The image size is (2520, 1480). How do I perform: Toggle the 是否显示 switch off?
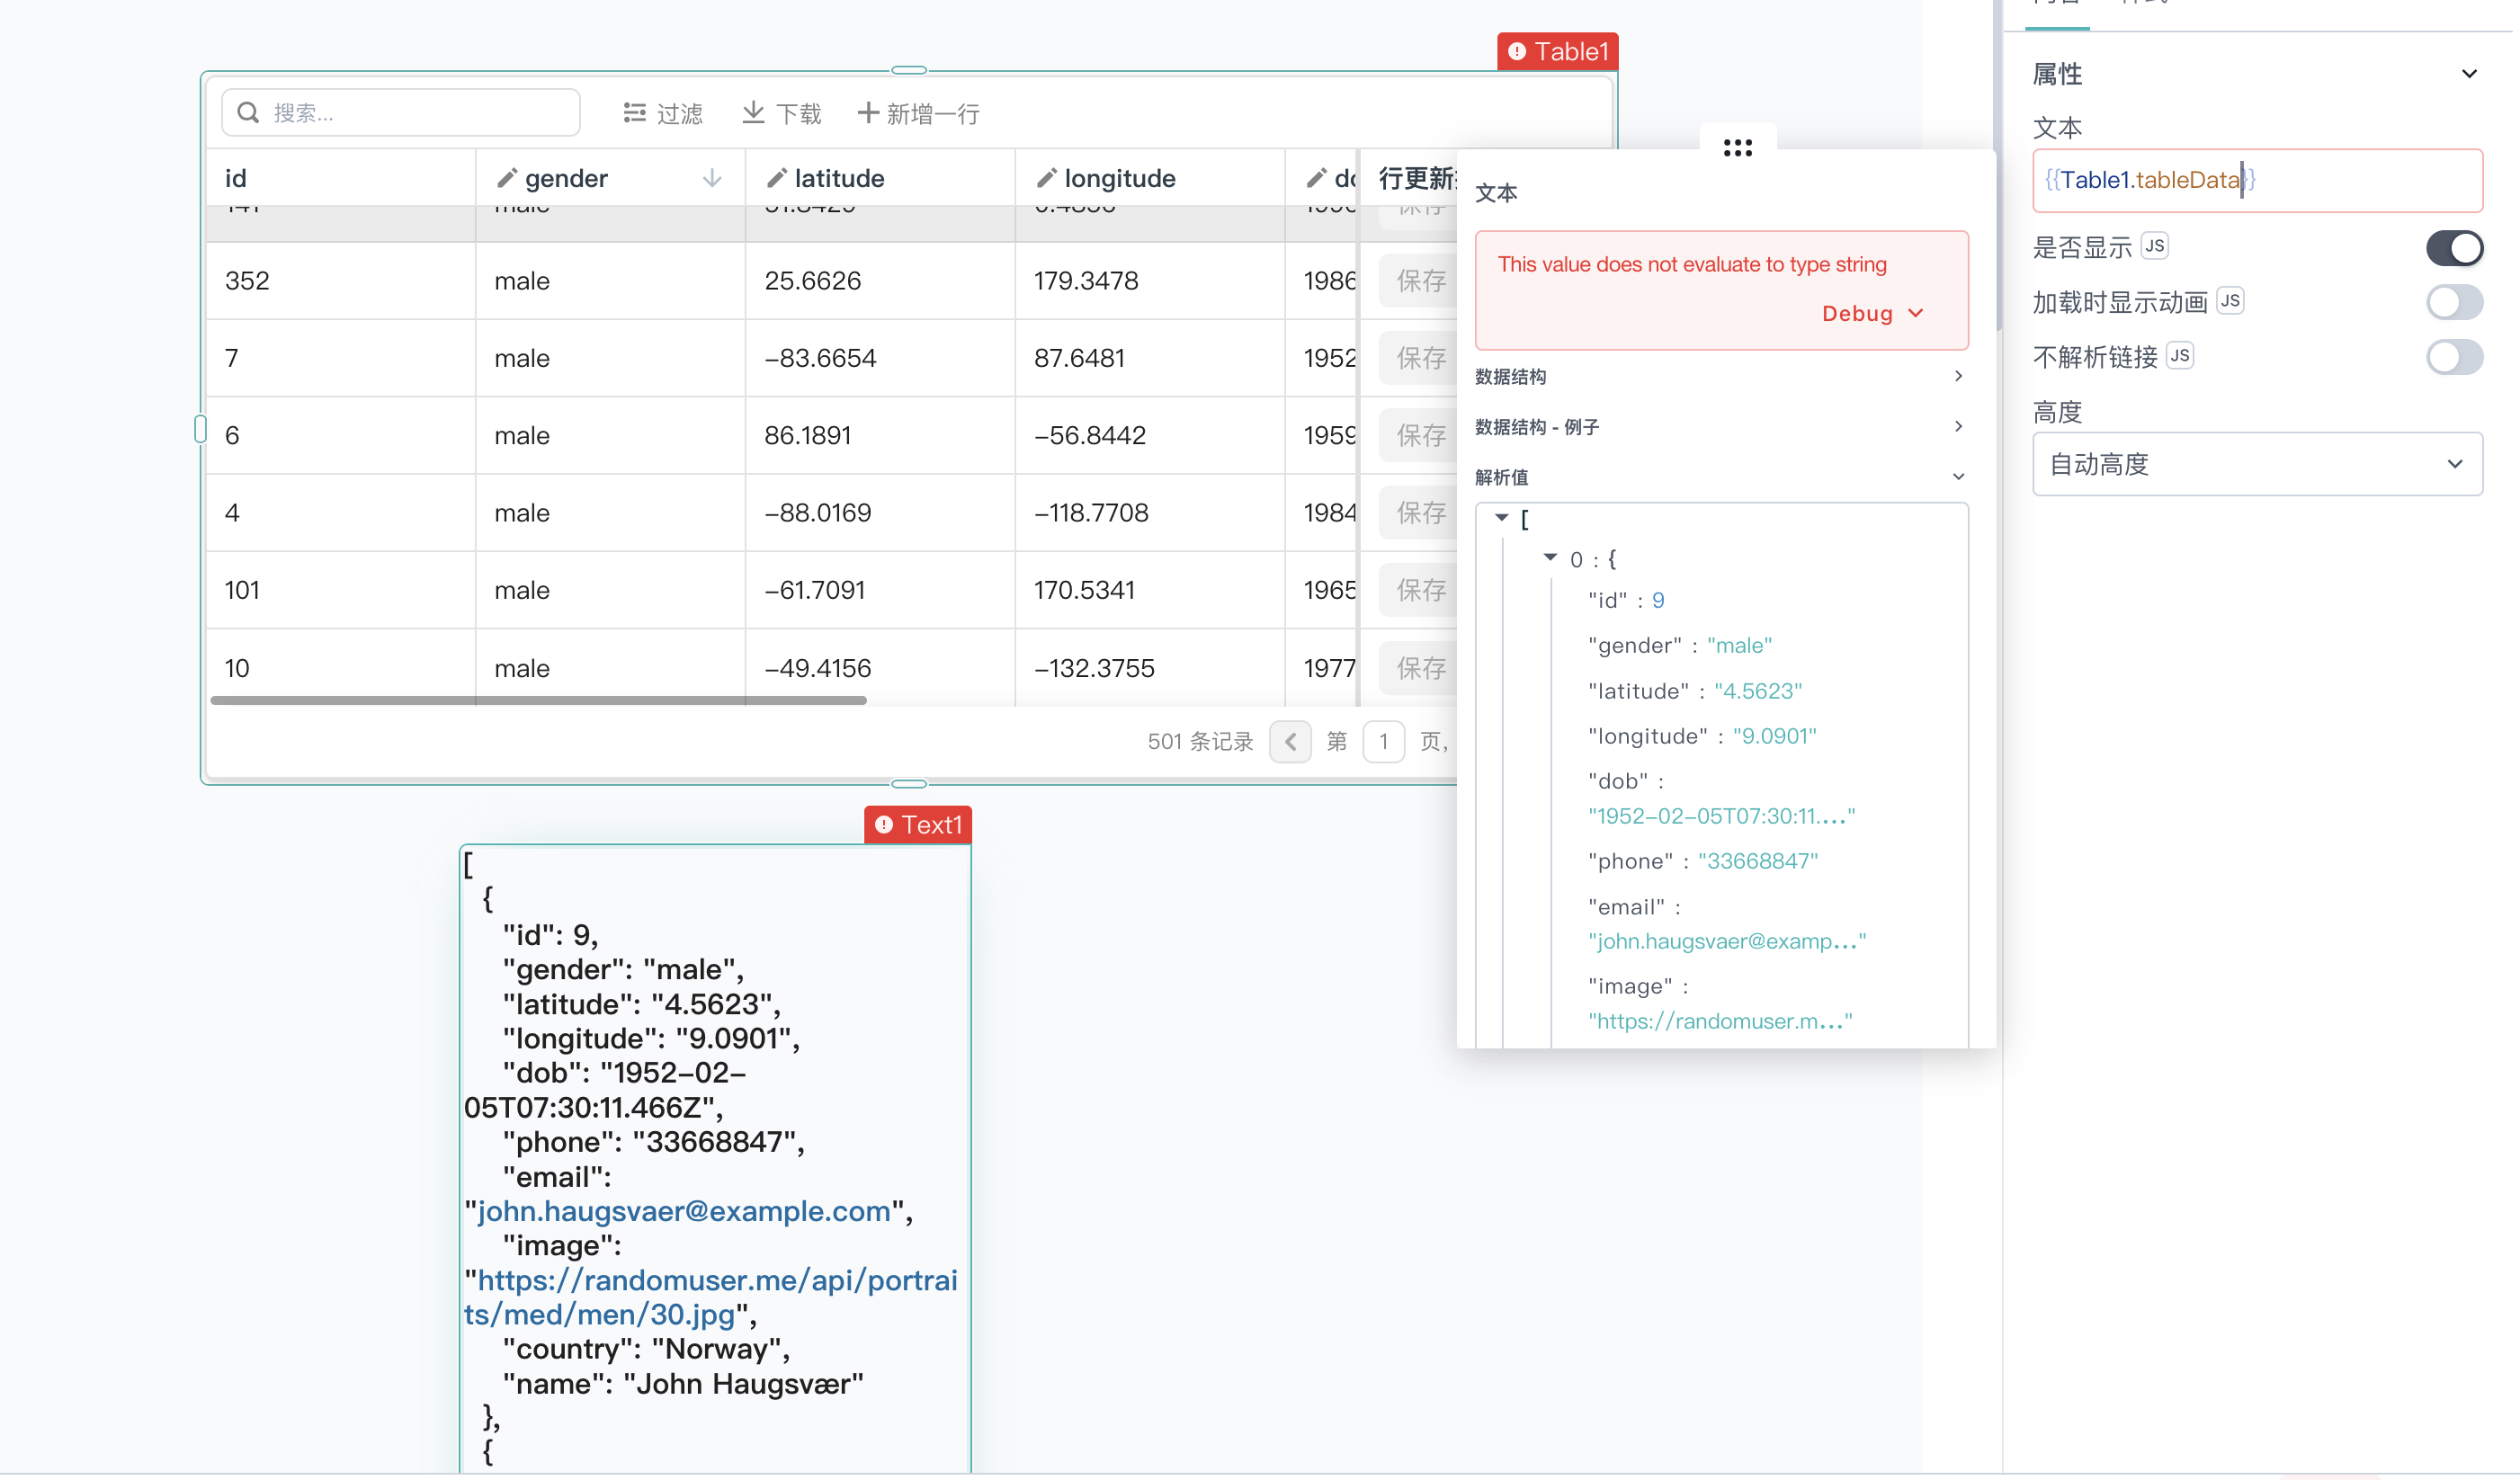point(2454,247)
